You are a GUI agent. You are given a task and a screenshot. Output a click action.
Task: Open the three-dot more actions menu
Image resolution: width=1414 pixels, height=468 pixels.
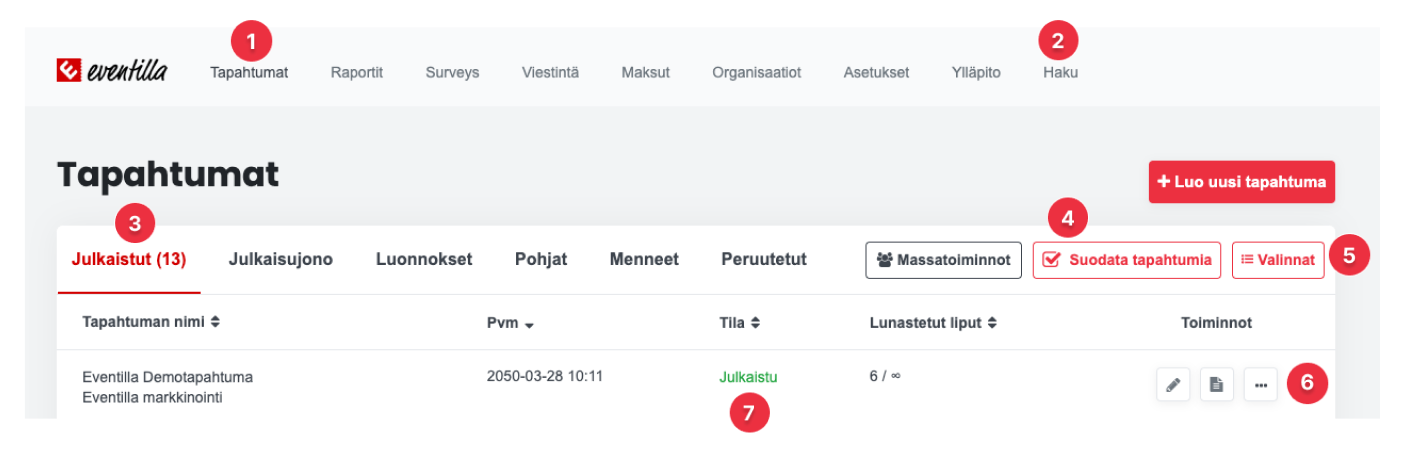(1261, 385)
